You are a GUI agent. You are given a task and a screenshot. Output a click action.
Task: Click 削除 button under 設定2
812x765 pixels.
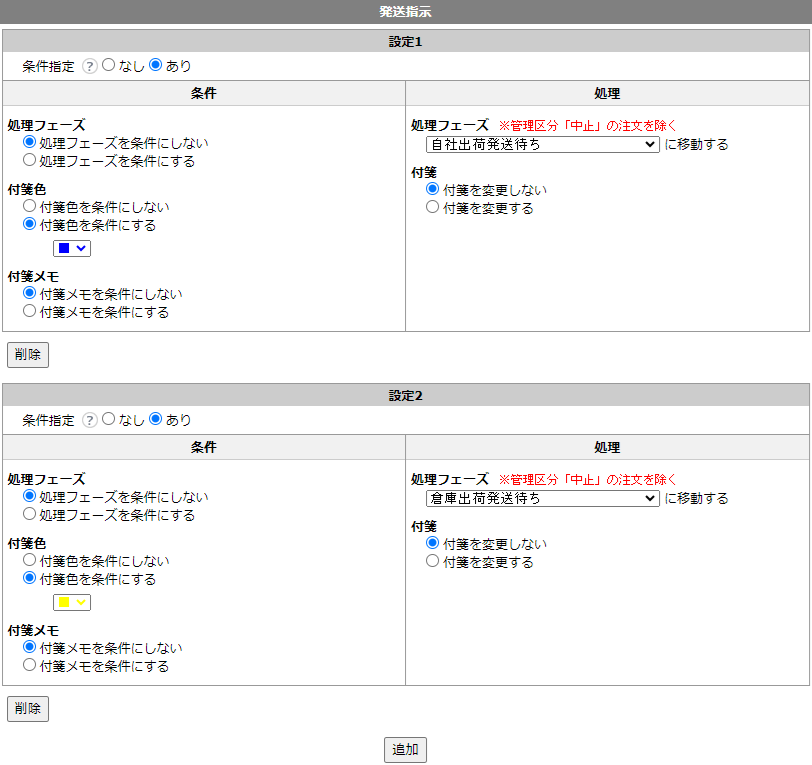pos(28,709)
